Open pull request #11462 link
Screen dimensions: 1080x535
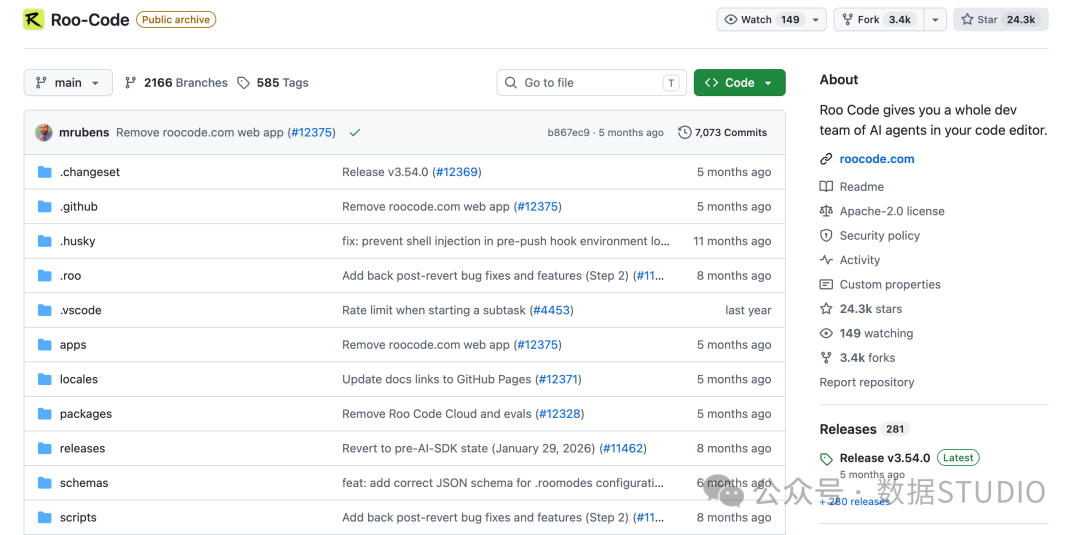click(x=623, y=448)
